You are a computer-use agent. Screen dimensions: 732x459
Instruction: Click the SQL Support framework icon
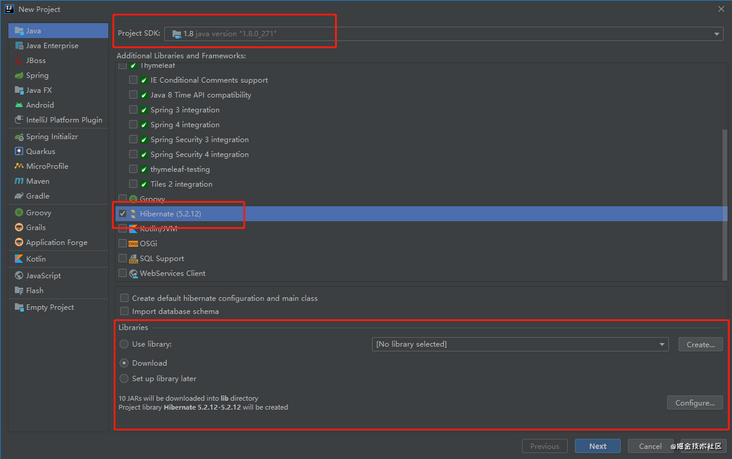[x=134, y=259]
